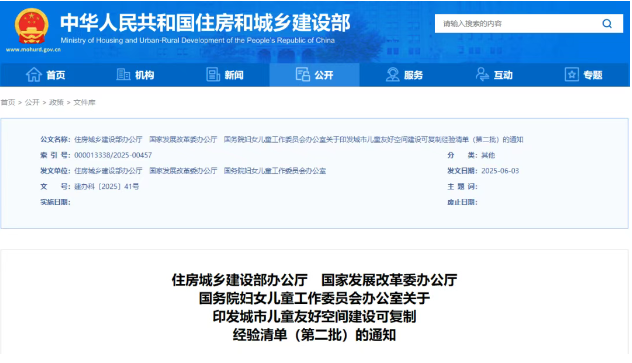
Task: Click the www.mohurd.gov.cn site link
Action: (33, 50)
